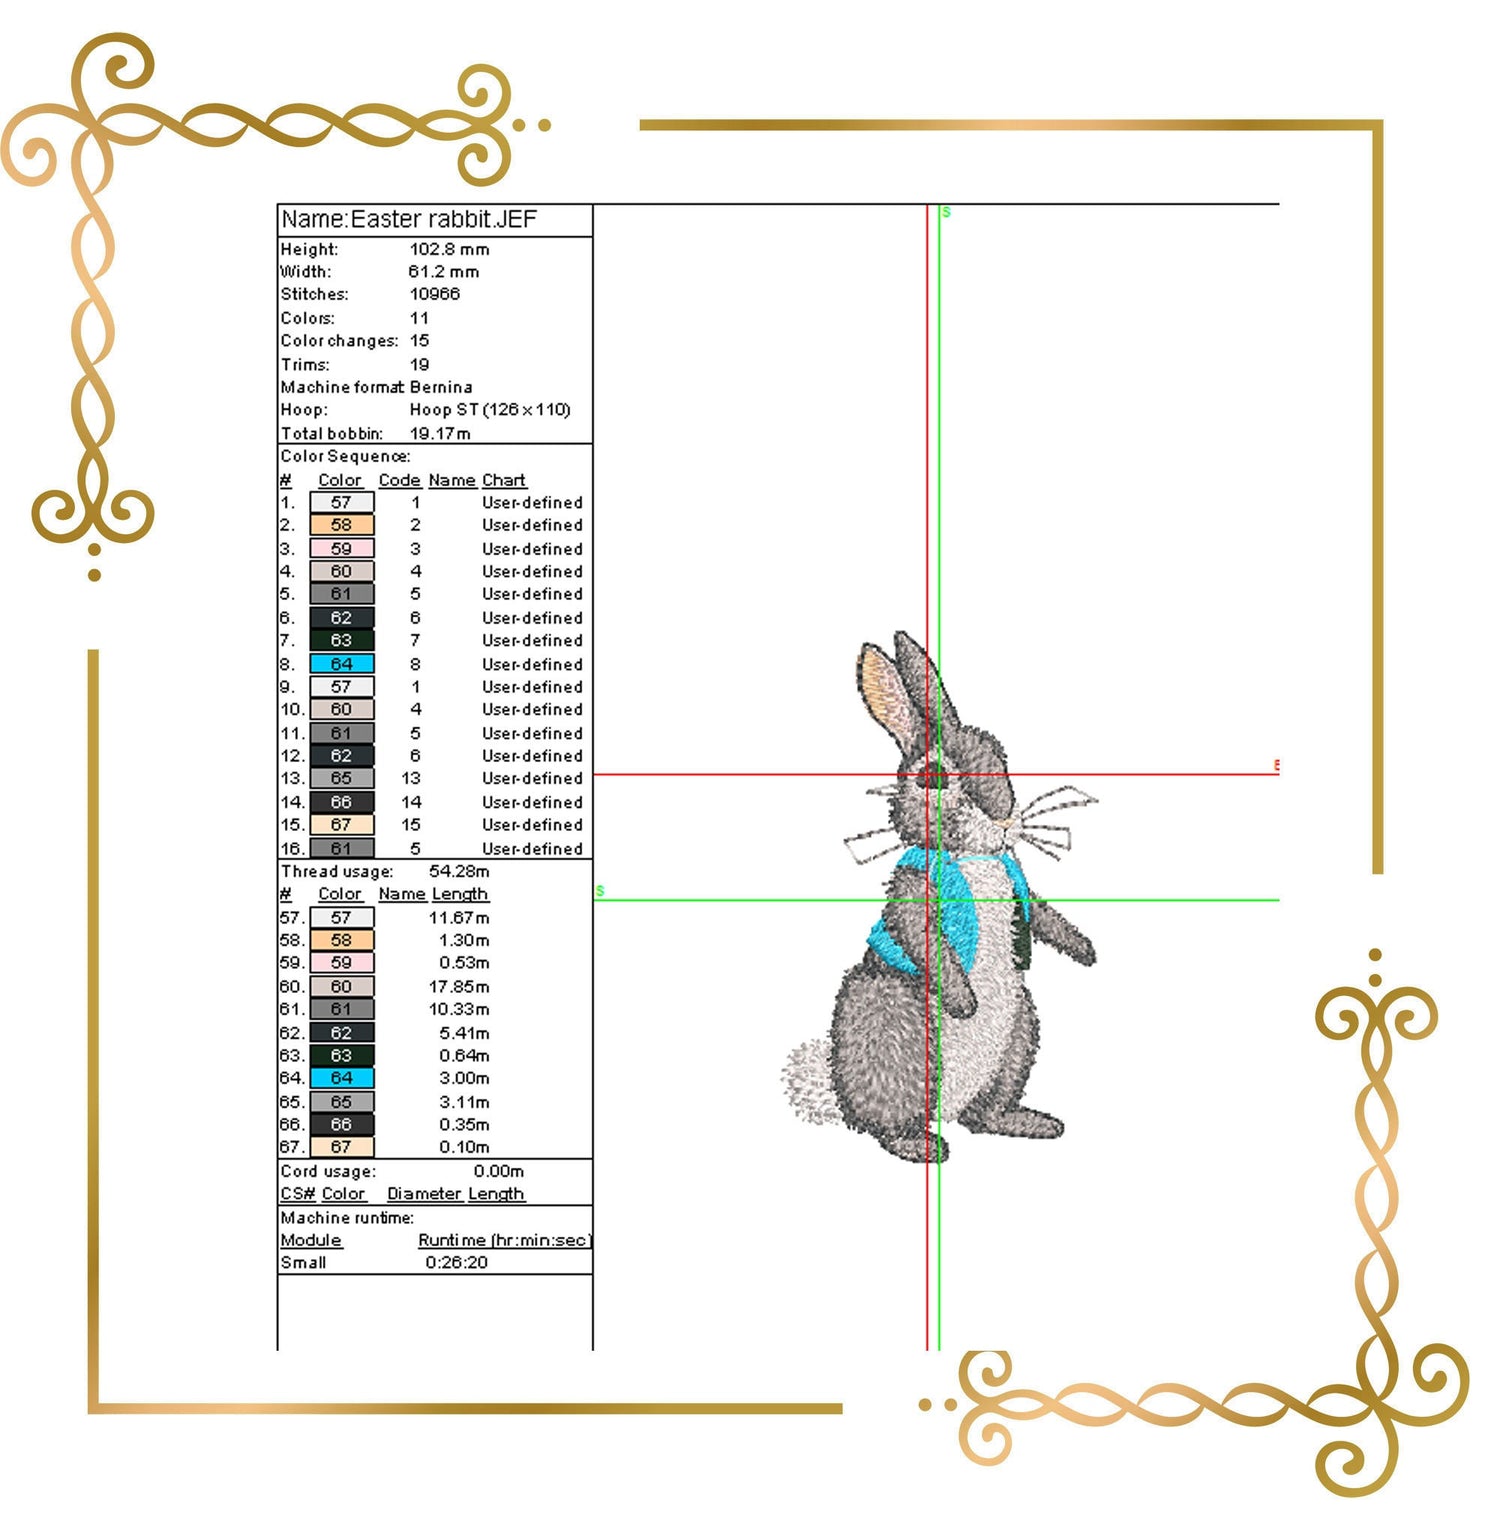Click the Hoop ST (126 x 110) value
This screenshot has height=1530, width=1500.
click(490, 410)
